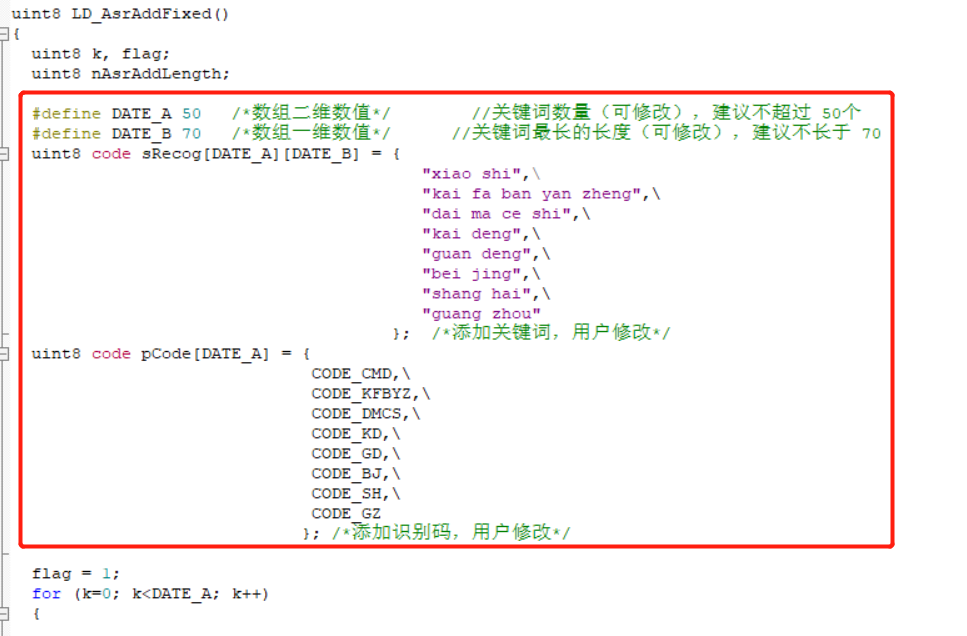The width and height of the screenshot is (967, 636).
Task: Click the '#define DATE_A 50' directive
Action: tap(117, 114)
